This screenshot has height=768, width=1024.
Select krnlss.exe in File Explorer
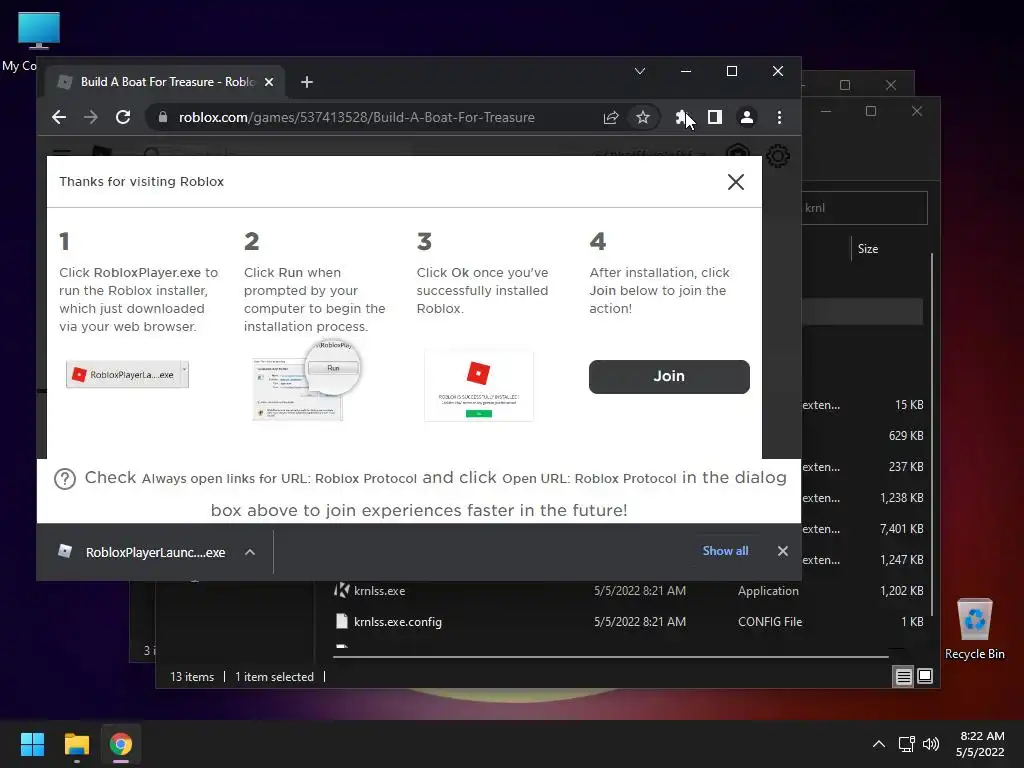(379, 591)
